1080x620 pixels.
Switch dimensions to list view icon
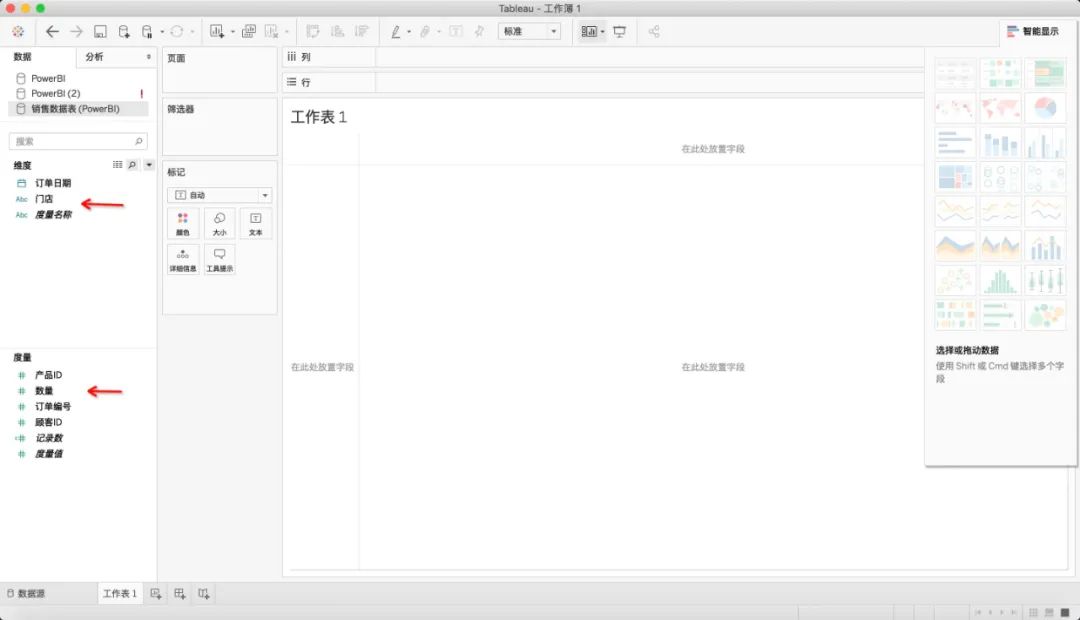coord(117,165)
